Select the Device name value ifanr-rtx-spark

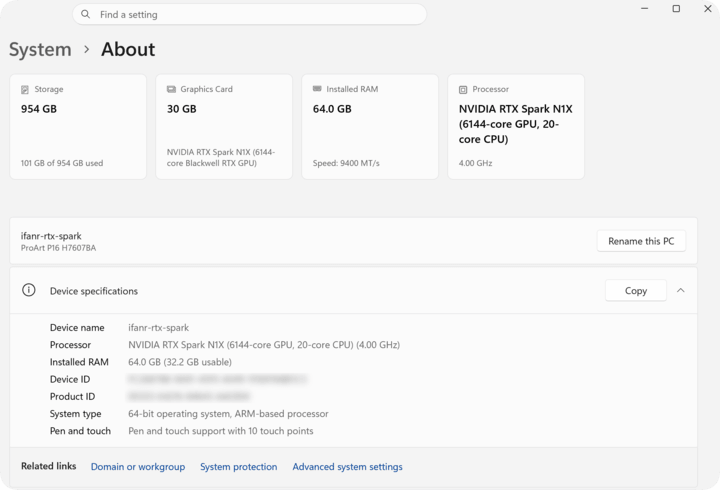pyautogui.click(x=158, y=327)
